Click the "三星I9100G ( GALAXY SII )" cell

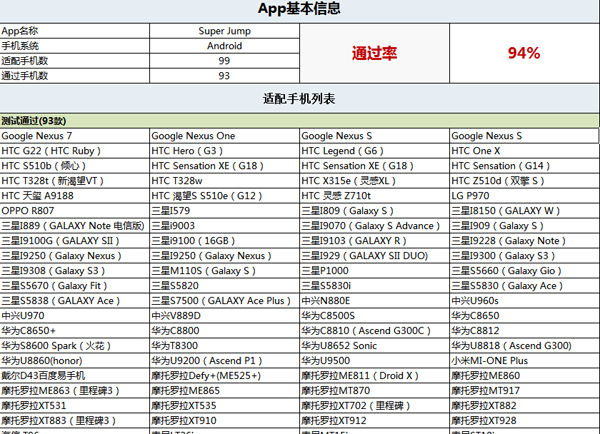click(75, 241)
